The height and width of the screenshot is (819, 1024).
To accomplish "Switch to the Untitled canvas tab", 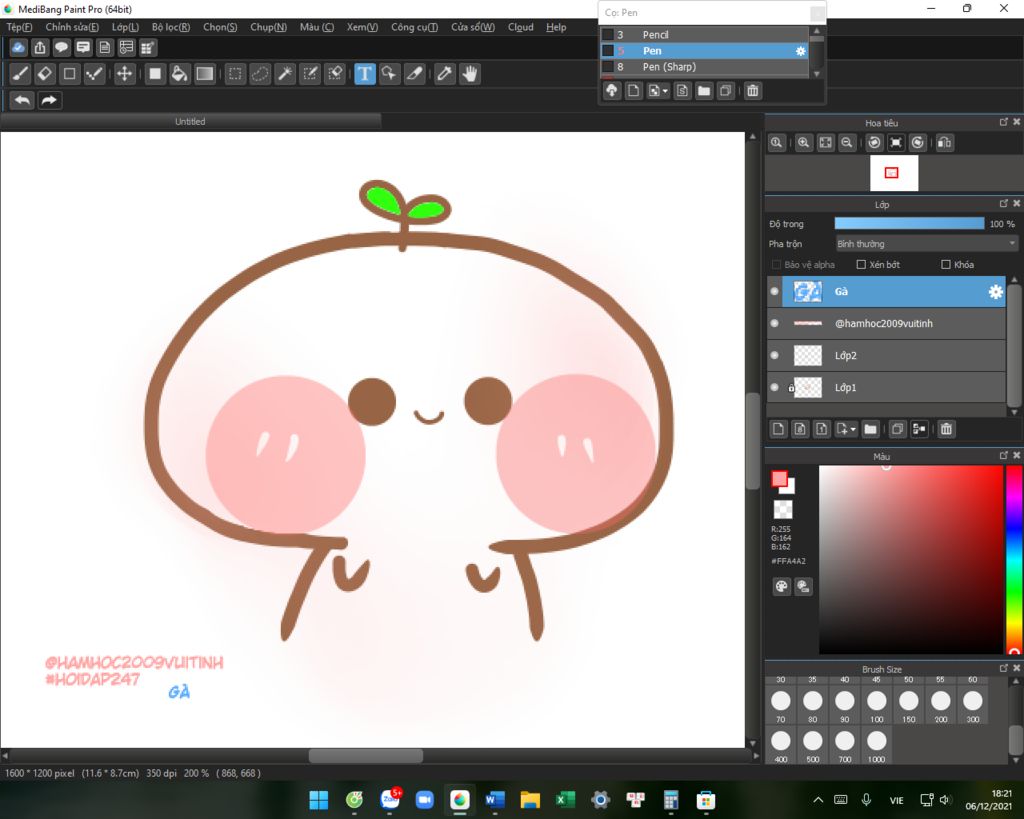I will tap(190, 121).
